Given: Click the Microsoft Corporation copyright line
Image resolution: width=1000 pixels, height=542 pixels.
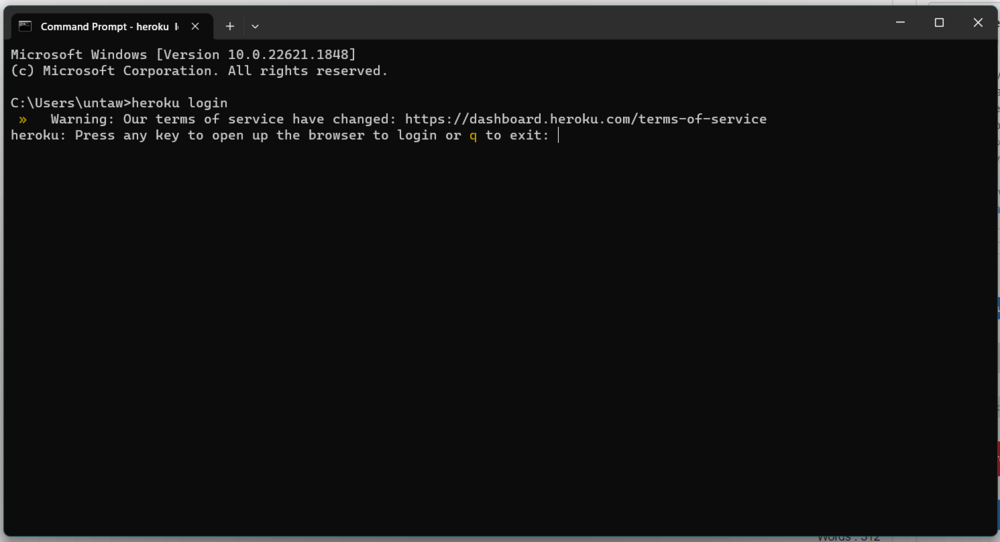Looking at the screenshot, I should pos(198,71).
